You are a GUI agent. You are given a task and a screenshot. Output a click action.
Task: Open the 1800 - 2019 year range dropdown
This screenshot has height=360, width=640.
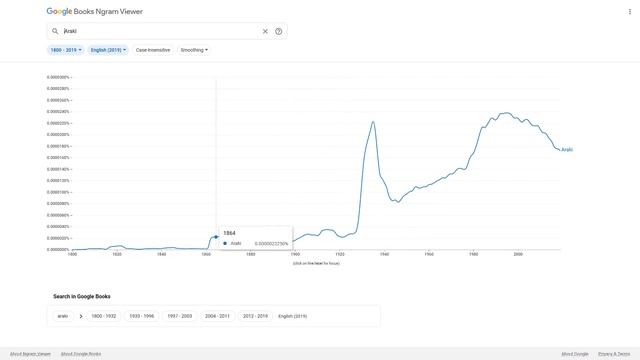66,50
